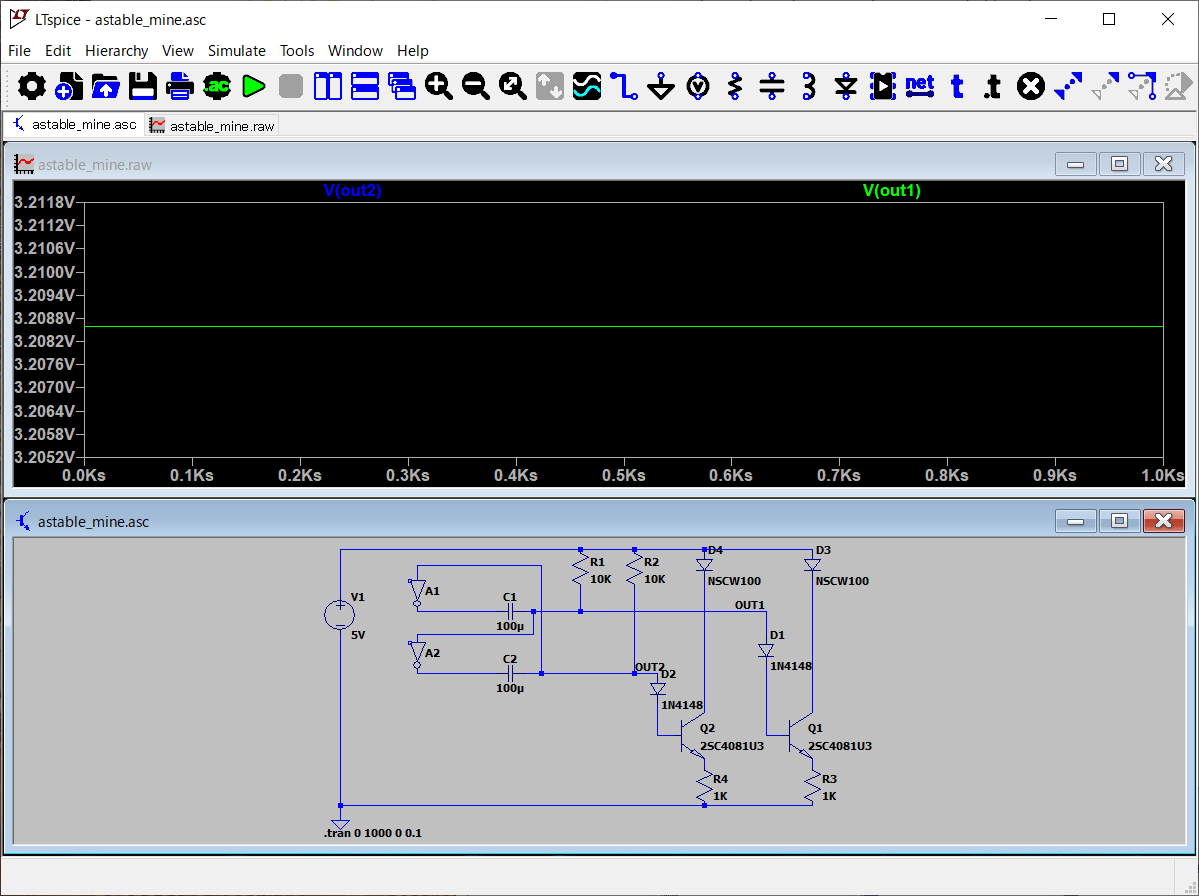Screen dimensions: 1199x896
Task: Choose the Ground symbol tool
Action: 661,87
